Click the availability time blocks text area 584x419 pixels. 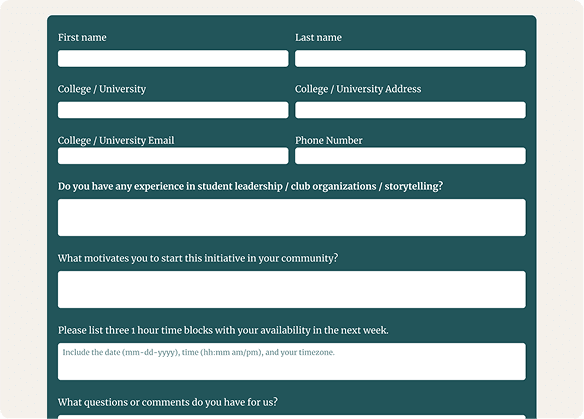click(292, 362)
